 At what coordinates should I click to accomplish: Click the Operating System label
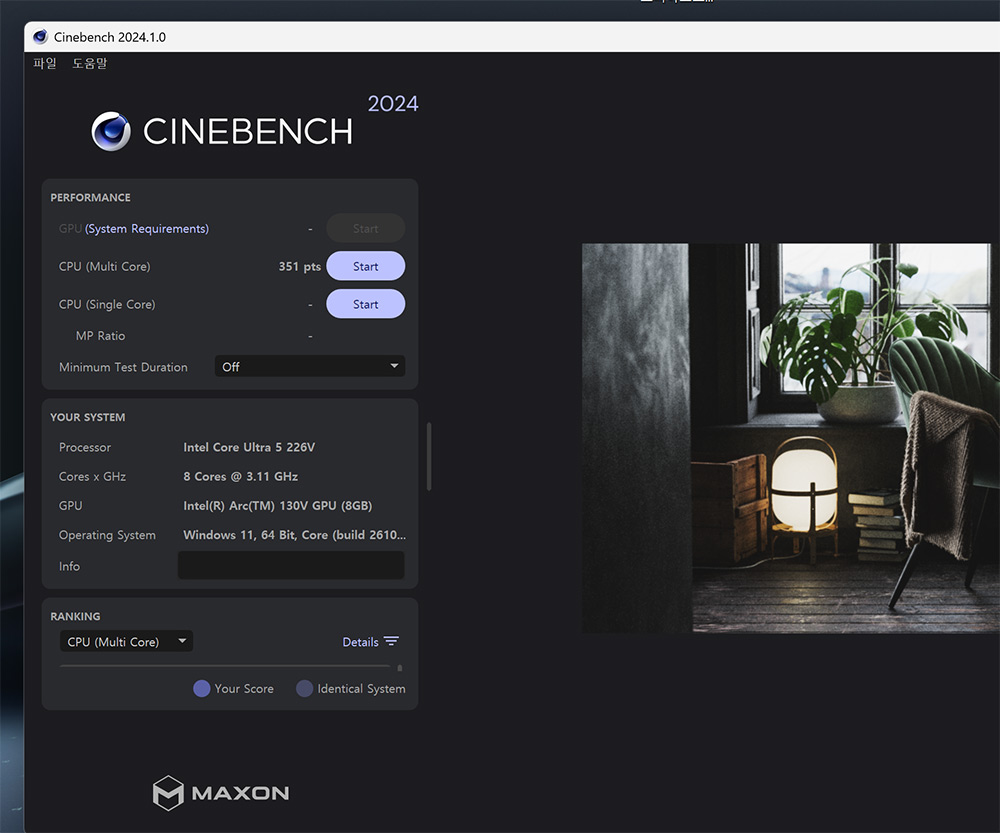(x=107, y=535)
